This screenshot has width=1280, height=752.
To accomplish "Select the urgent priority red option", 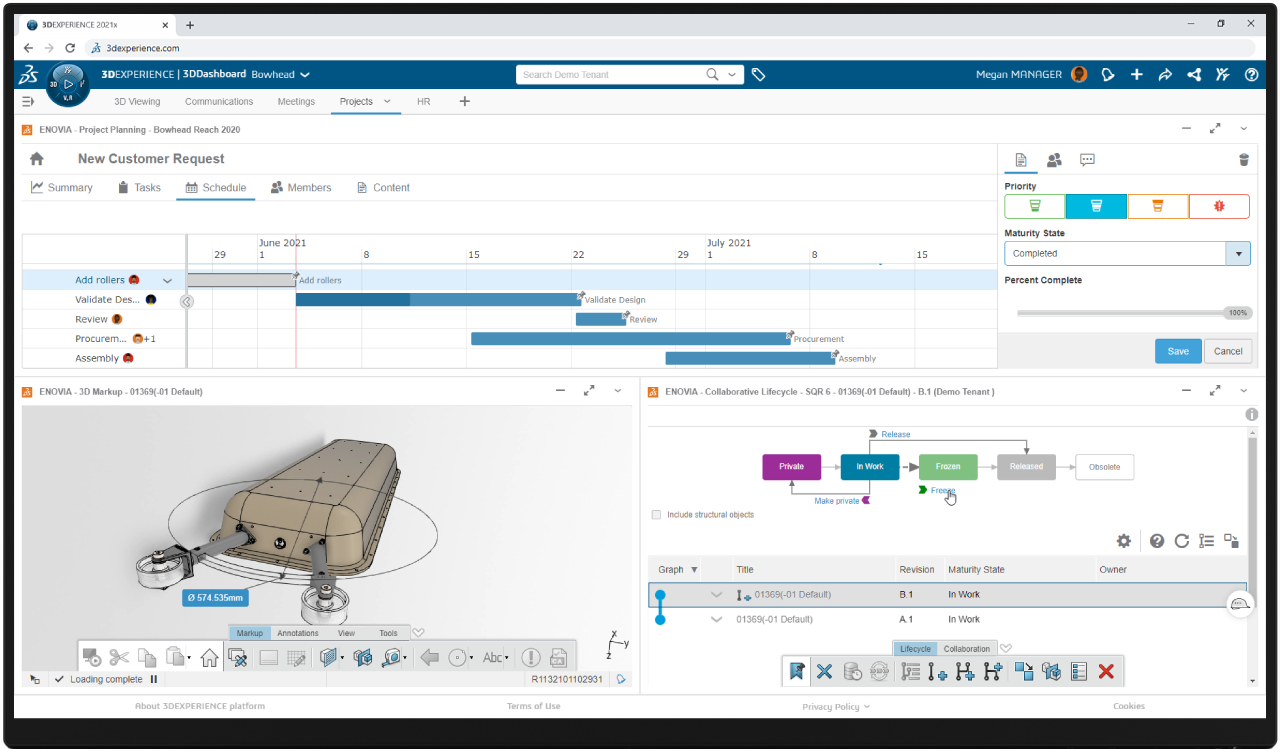I will (1219, 206).
